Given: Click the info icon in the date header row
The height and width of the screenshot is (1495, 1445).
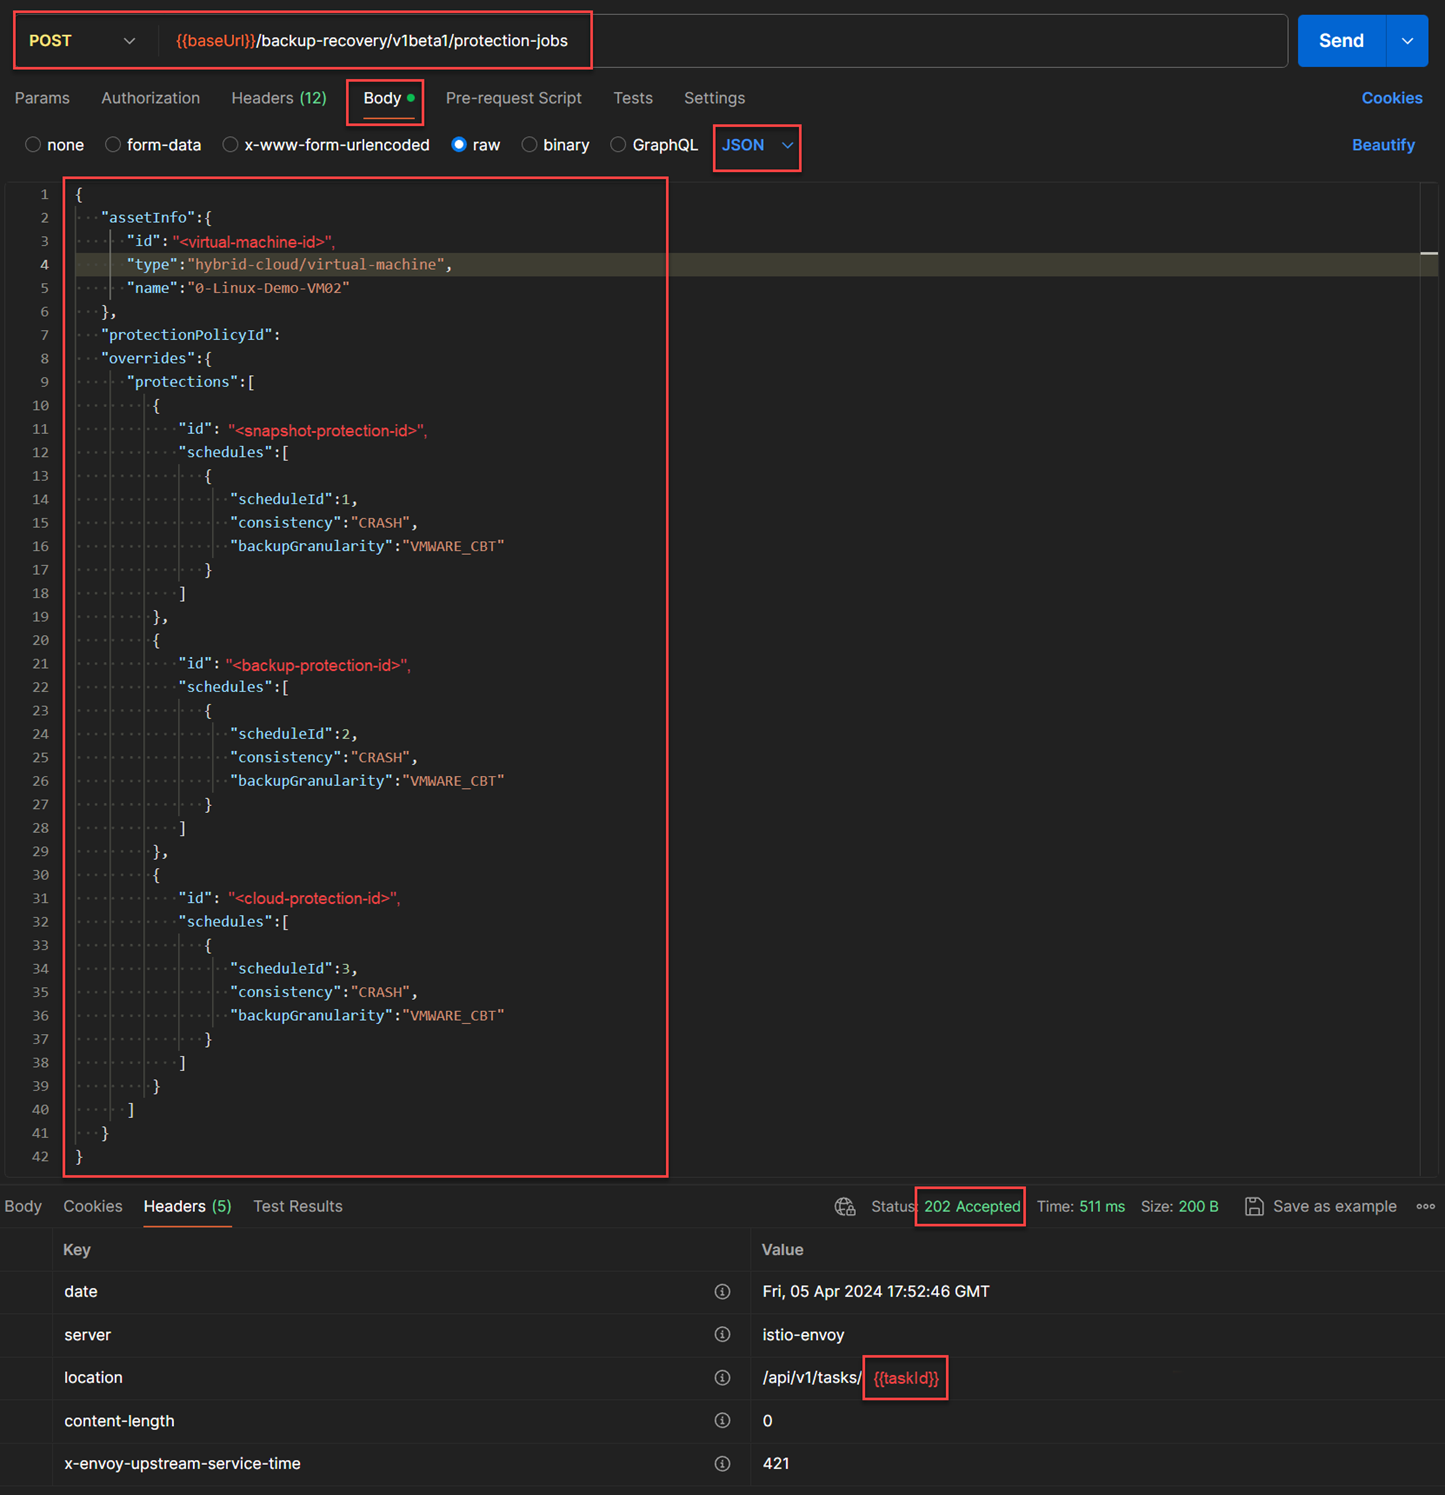Looking at the screenshot, I should click(x=722, y=1292).
